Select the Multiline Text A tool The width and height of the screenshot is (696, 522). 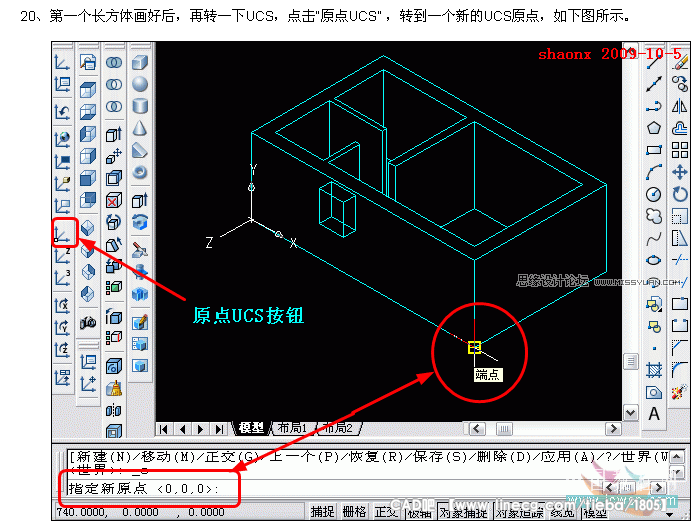coord(654,414)
